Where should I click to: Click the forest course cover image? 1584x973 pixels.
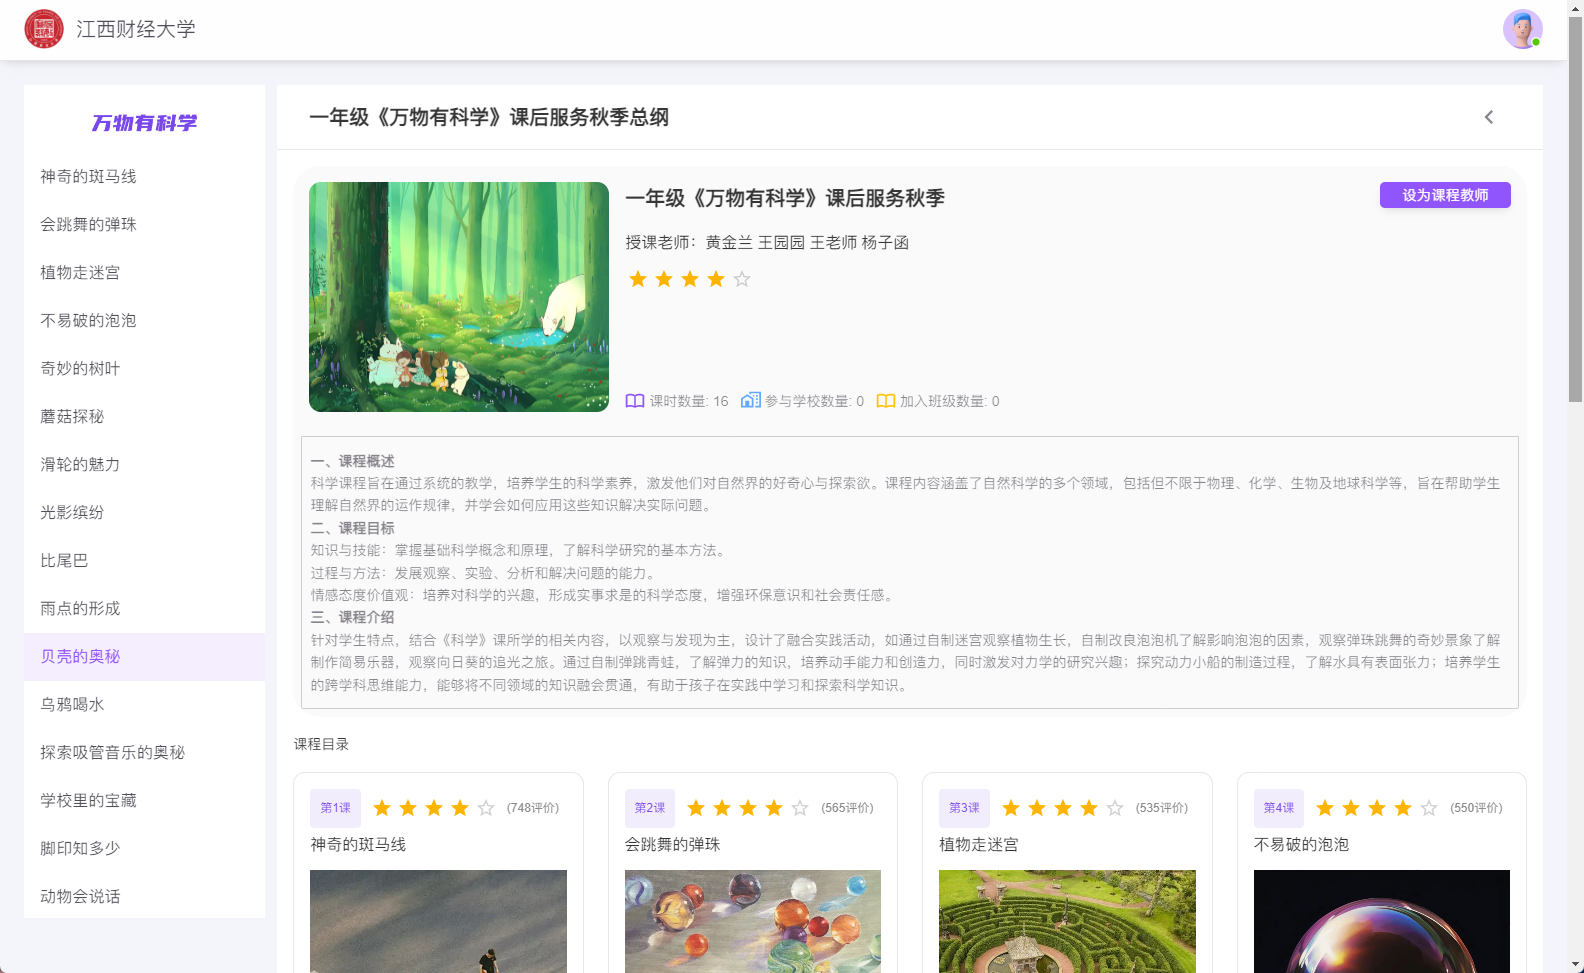(459, 297)
